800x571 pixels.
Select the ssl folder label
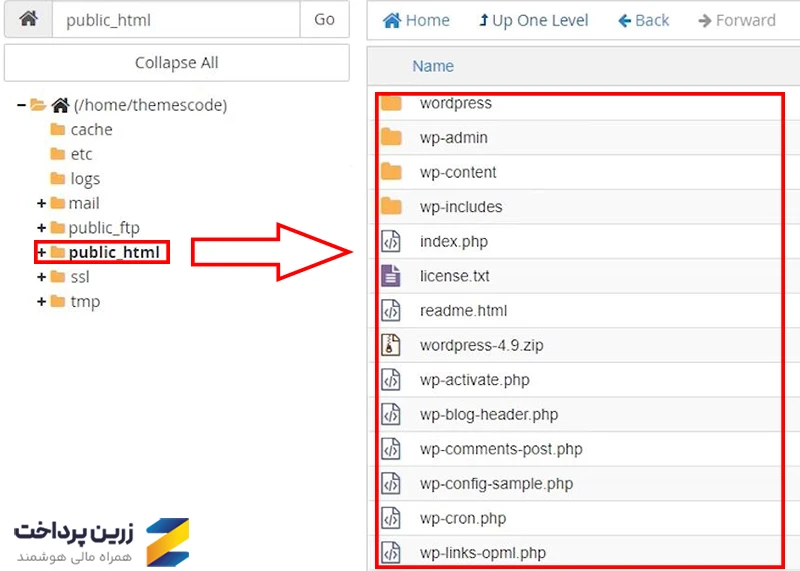pyautogui.click(x=80, y=277)
